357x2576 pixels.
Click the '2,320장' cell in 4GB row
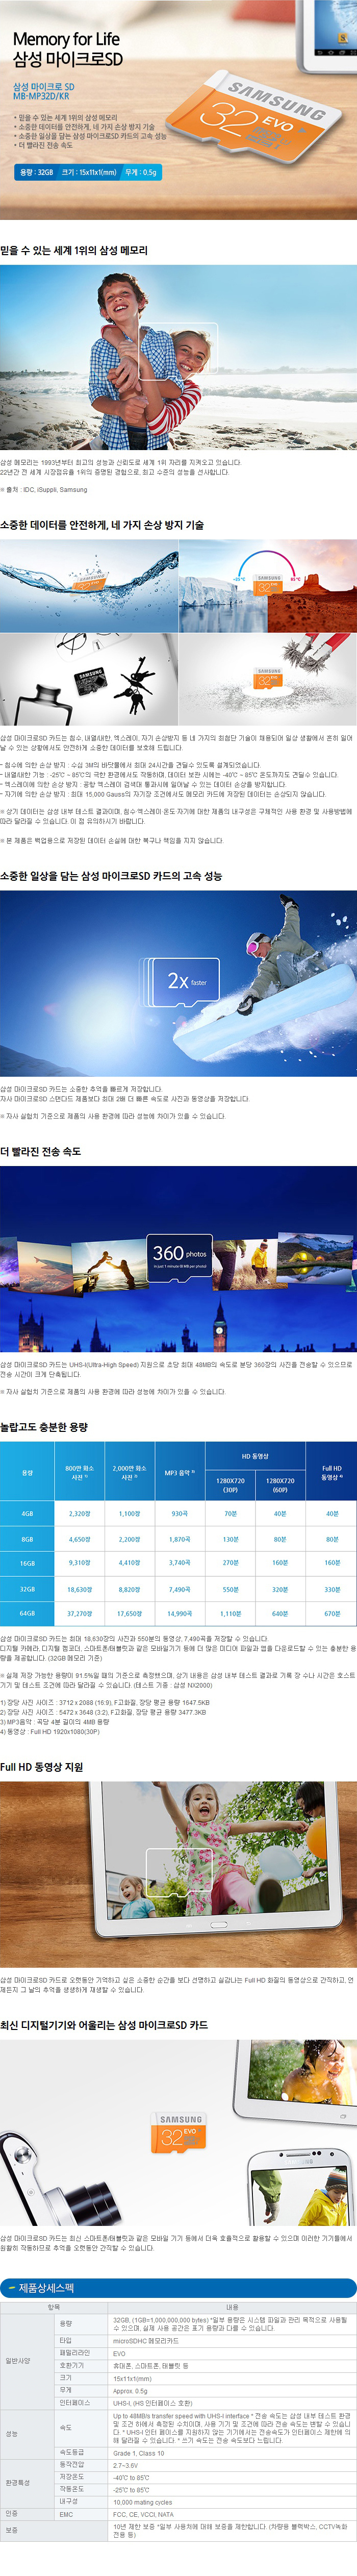click(80, 1514)
